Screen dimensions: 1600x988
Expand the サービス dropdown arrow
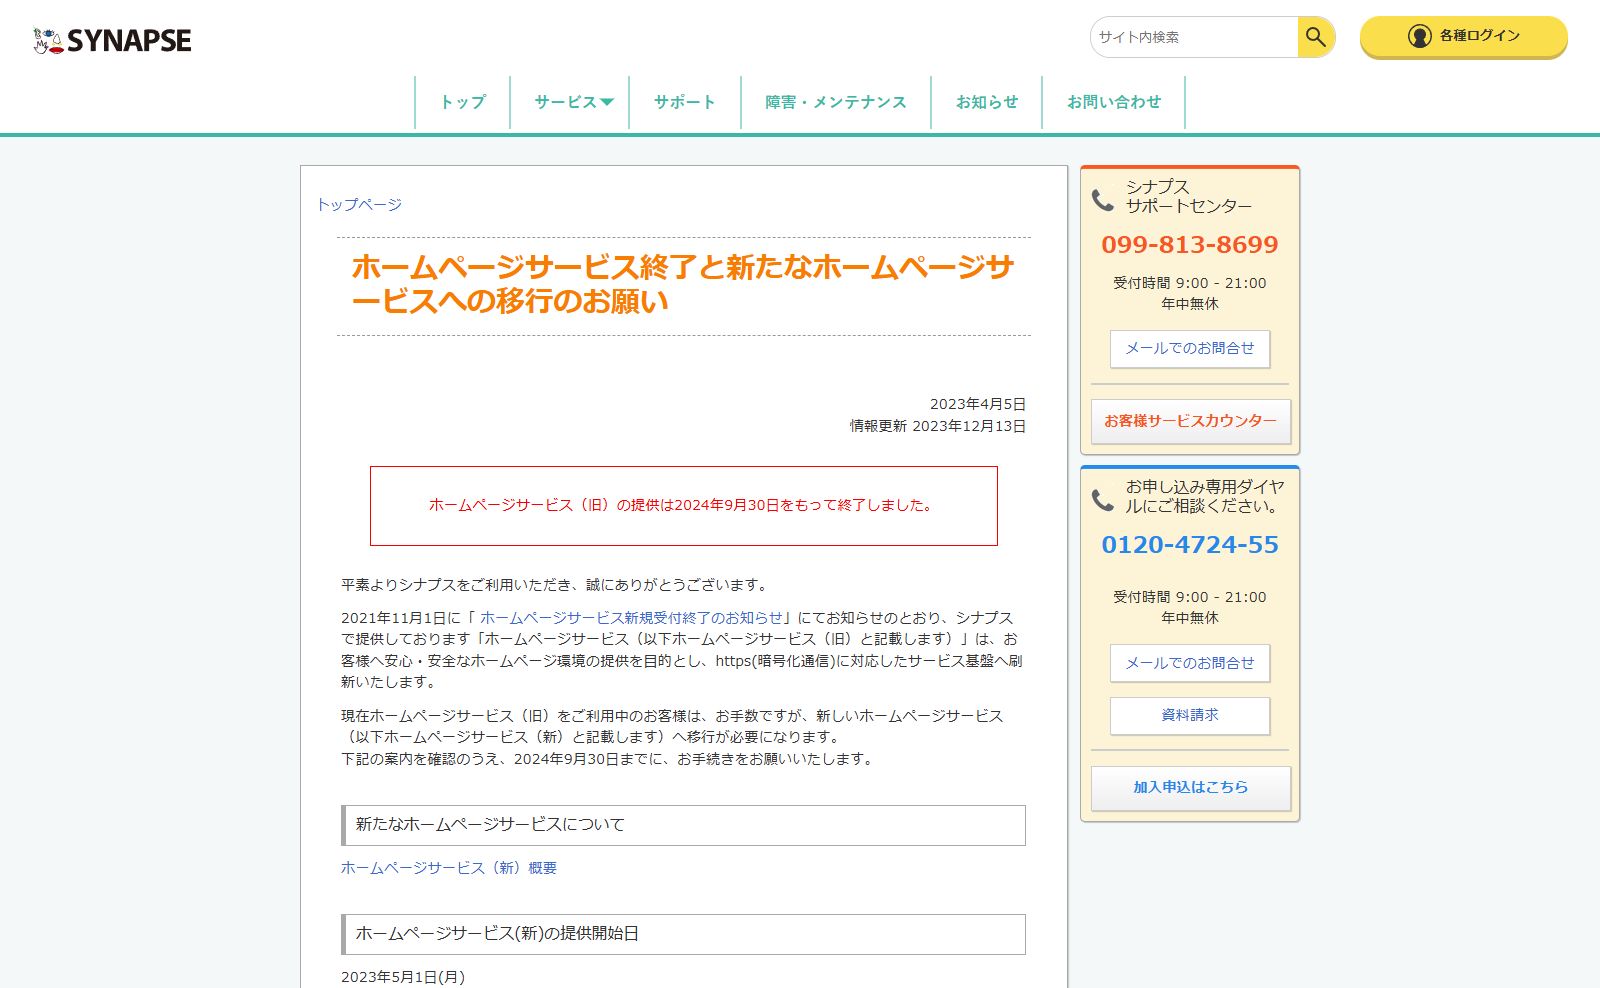click(x=607, y=102)
